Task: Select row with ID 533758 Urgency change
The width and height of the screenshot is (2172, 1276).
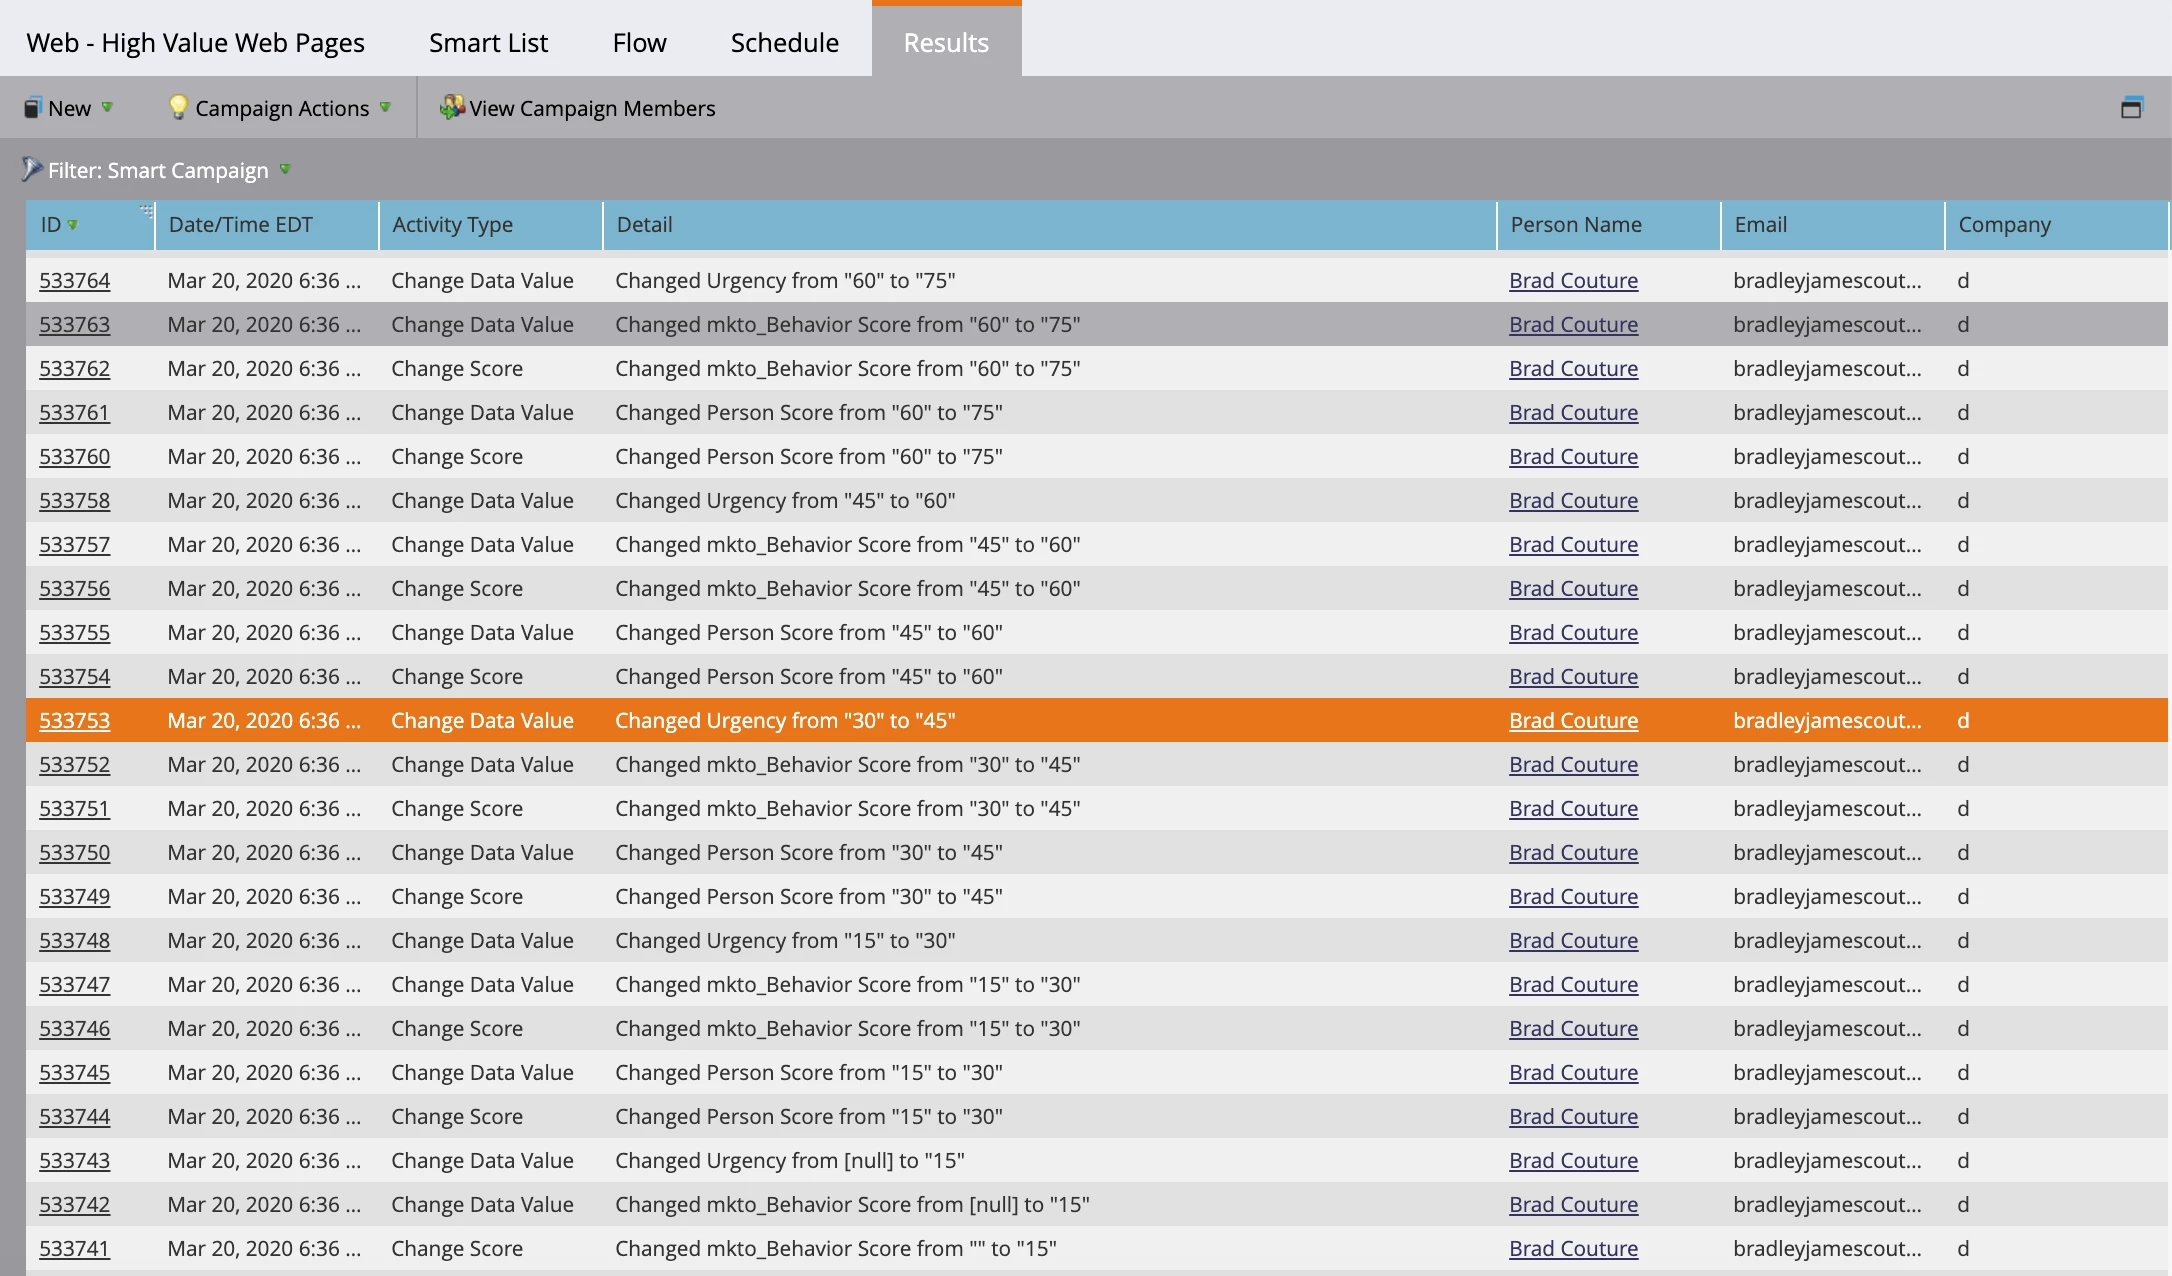Action: click(x=784, y=501)
